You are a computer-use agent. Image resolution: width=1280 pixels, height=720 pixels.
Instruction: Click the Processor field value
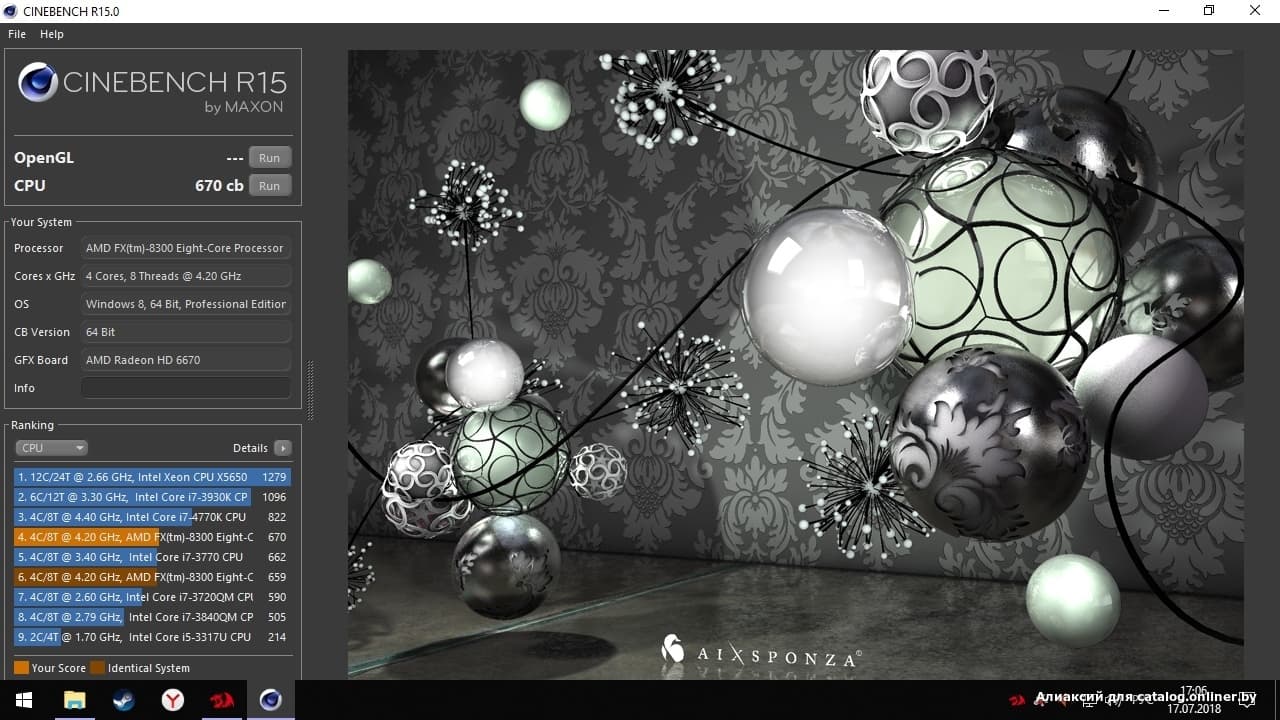point(186,248)
